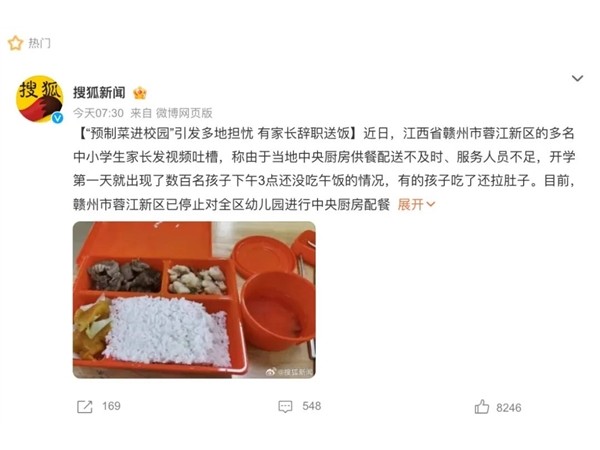Viewport: 600px width, 450px height.
Task: Click the repost share icon
Action: (x=85, y=406)
